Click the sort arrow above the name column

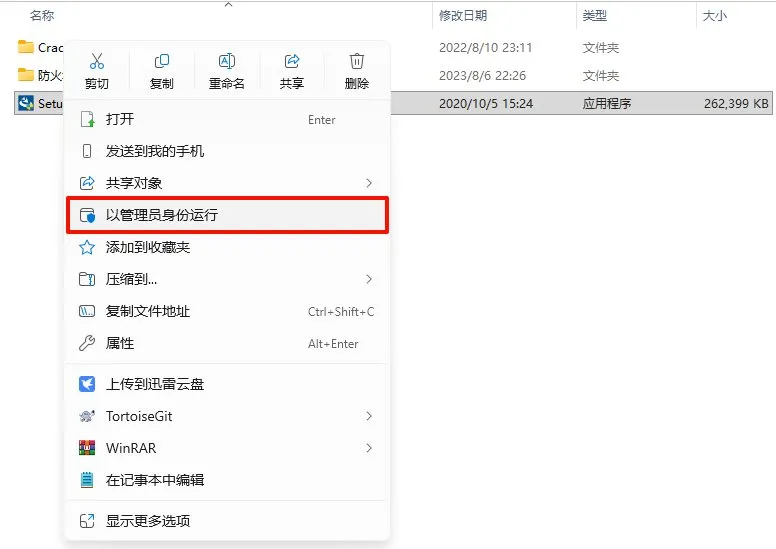click(x=228, y=4)
